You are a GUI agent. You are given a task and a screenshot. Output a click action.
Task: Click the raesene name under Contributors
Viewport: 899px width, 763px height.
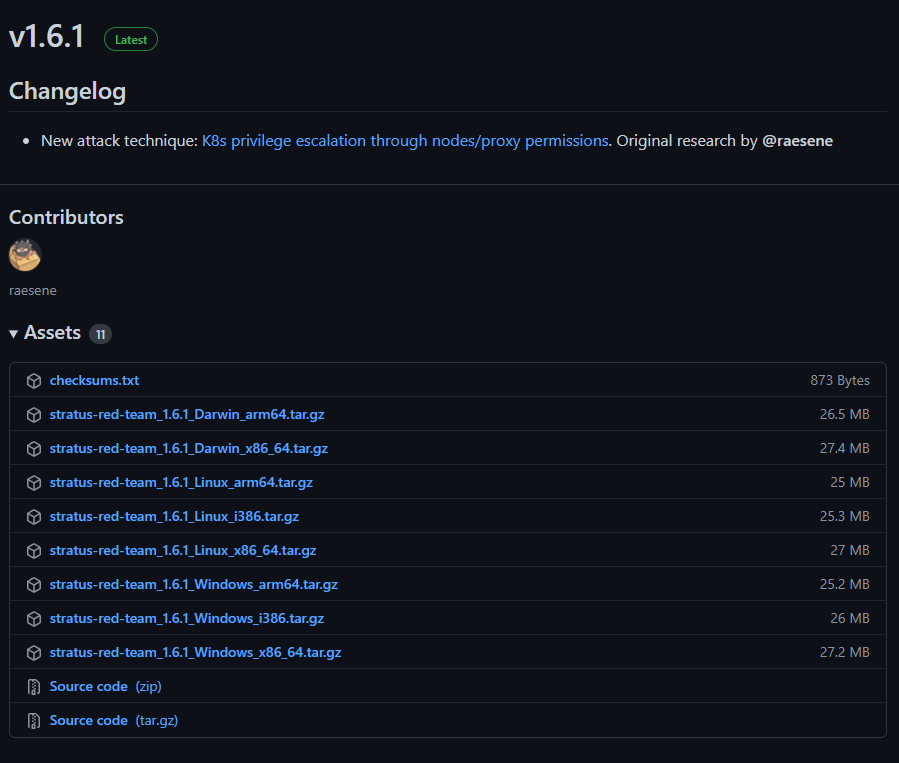[x=33, y=291]
